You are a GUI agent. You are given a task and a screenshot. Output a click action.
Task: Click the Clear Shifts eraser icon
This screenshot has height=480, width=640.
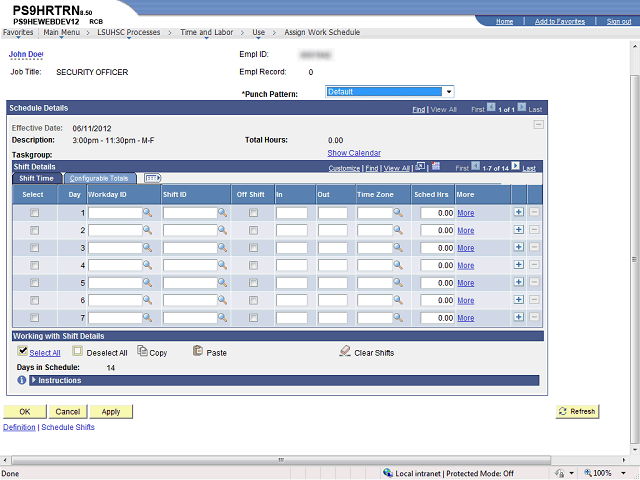[x=345, y=352]
